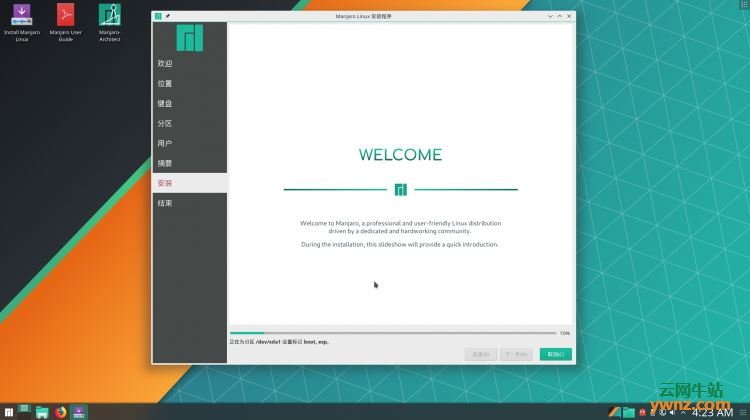The height and width of the screenshot is (420, 750).
Task: Close the Manjaro Linux installer window
Action: [x=569, y=16]
